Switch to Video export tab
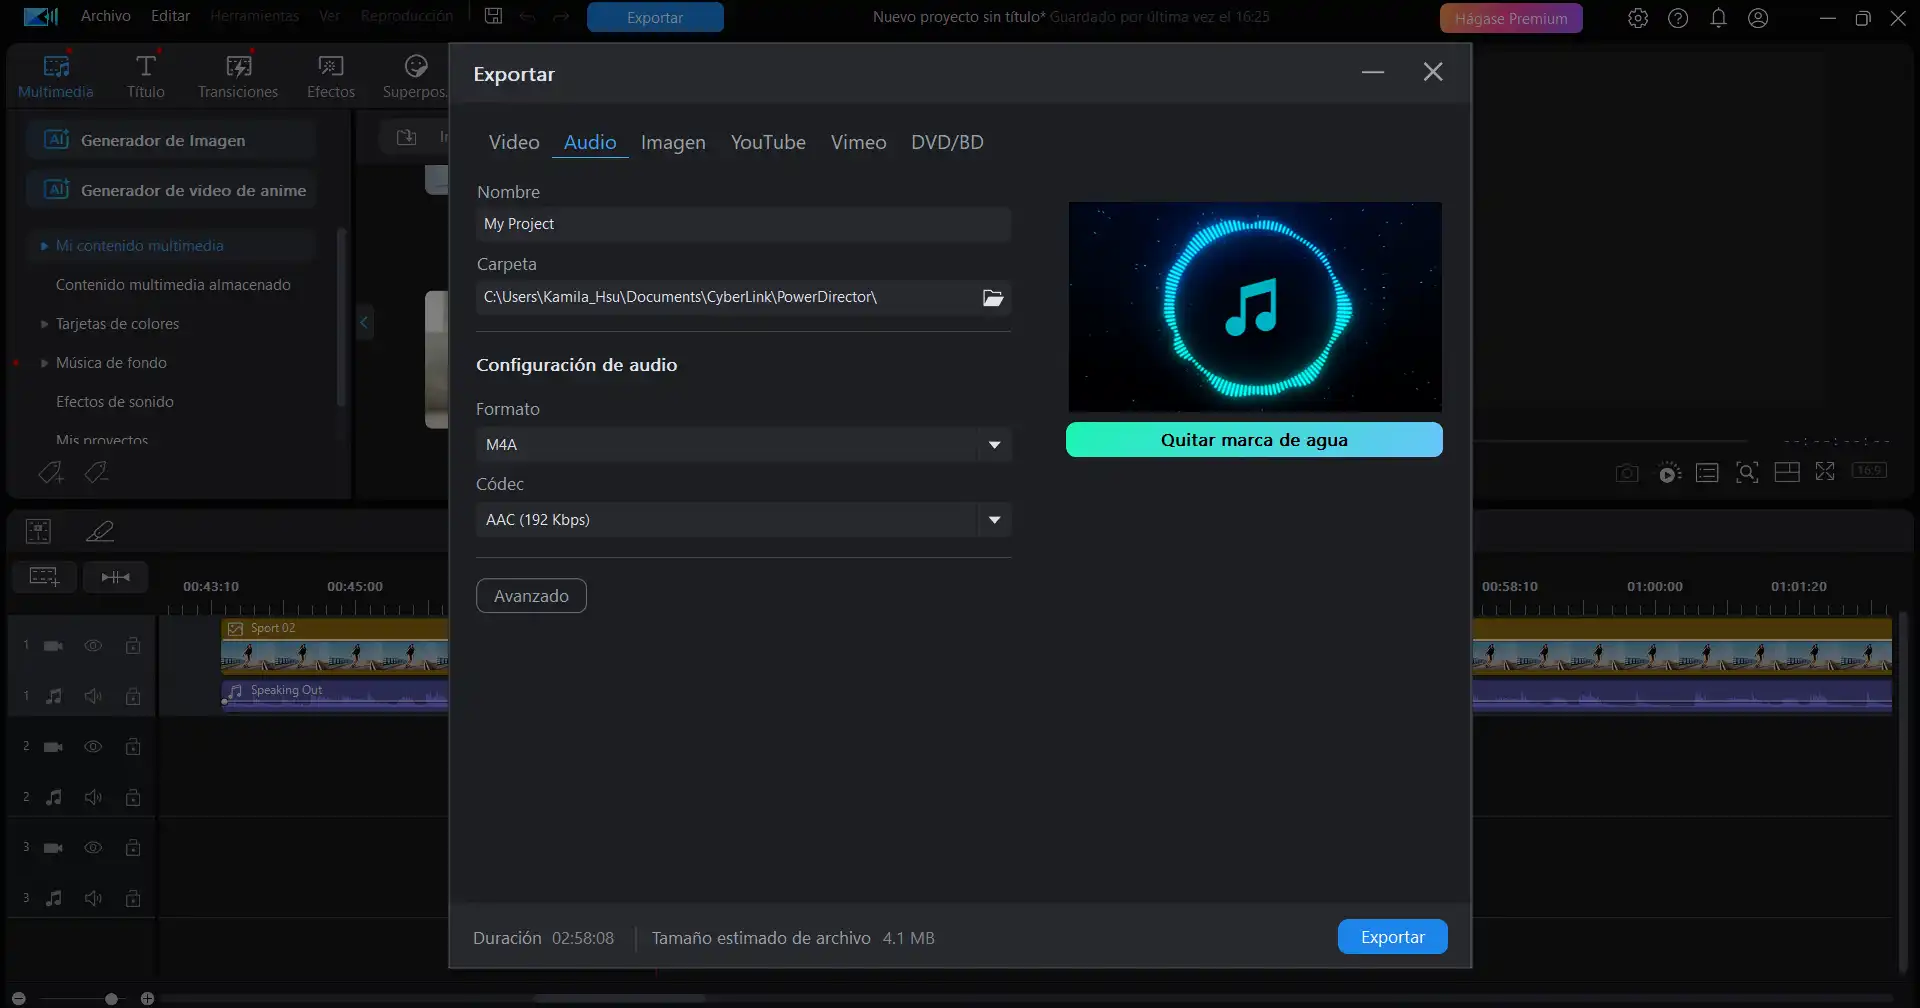The width and height of the screenshot is (1920, 1008). [514, 142]
